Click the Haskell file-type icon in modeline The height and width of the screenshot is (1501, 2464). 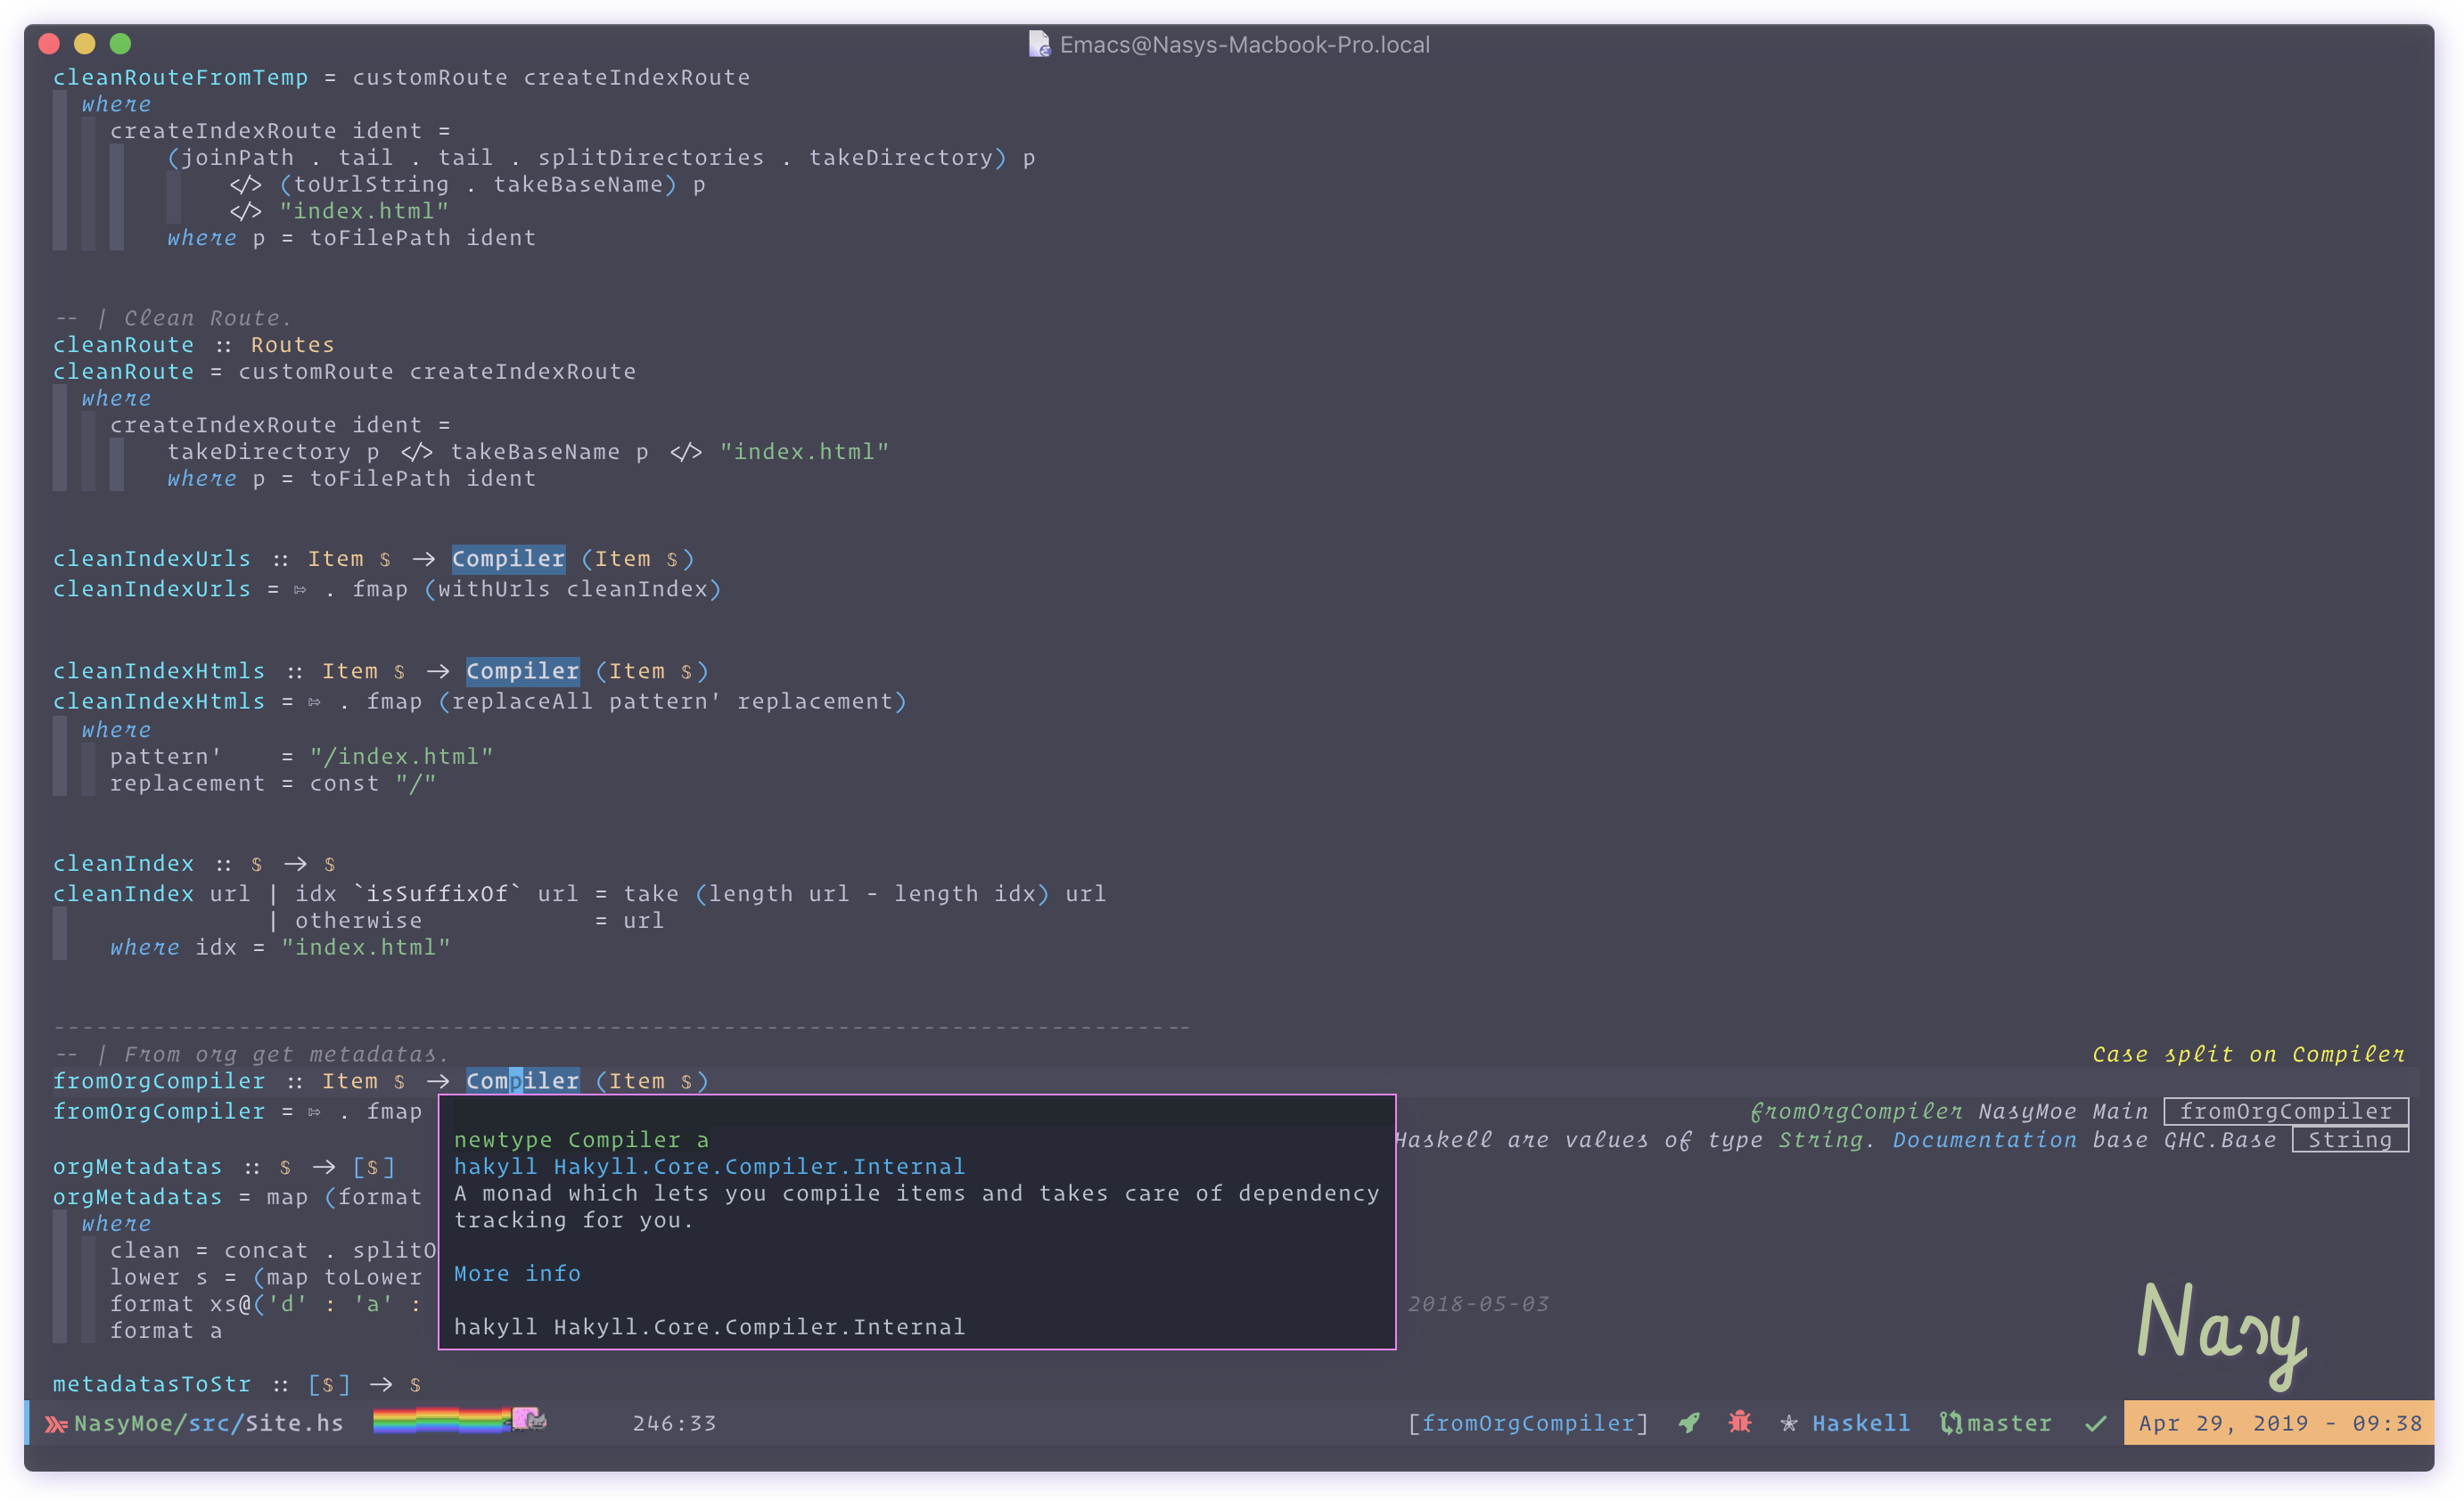pos(56,1423)
